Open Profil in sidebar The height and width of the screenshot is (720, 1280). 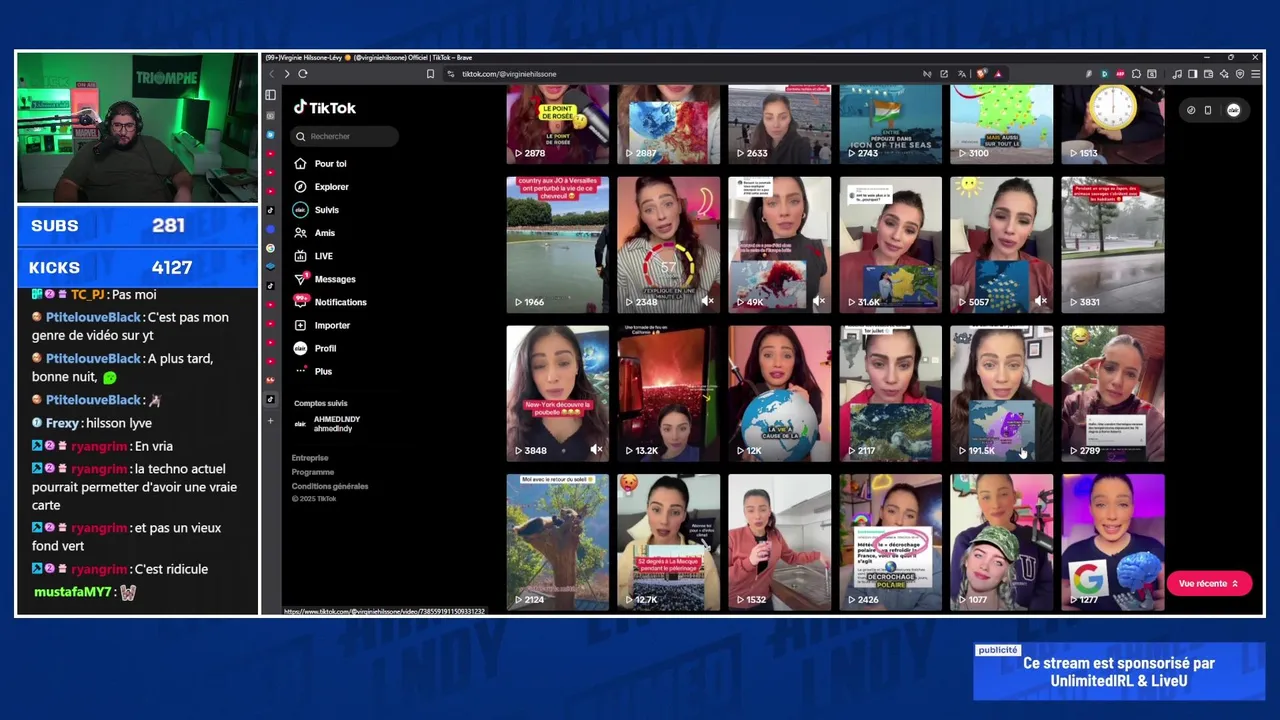(x=315, y=348)
